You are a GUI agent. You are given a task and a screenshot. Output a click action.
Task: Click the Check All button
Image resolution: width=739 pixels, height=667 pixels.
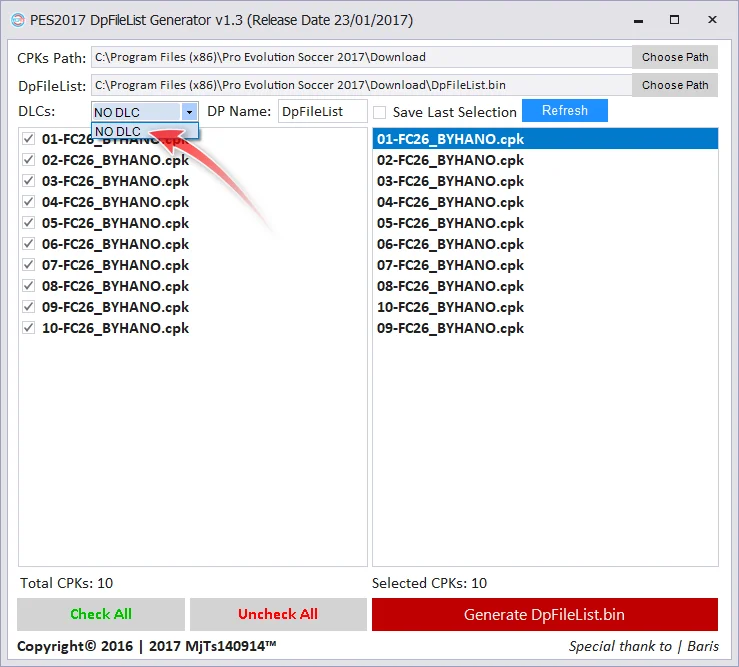click(x=101, y=614)
